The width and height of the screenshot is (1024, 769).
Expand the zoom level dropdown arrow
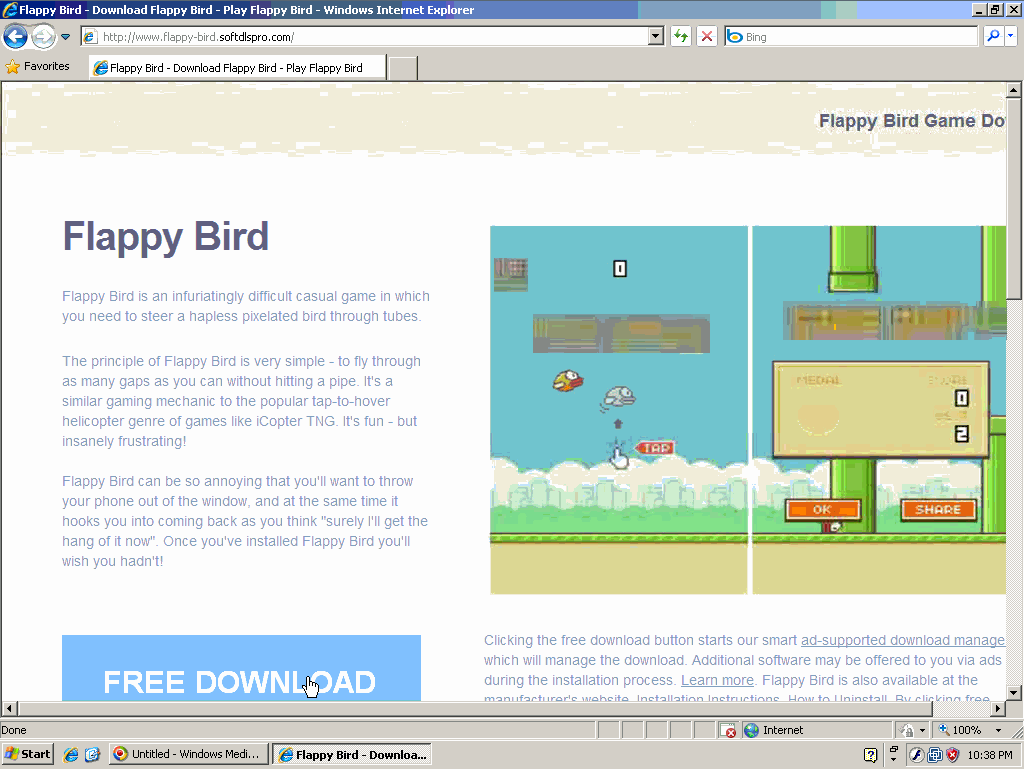coord(998,730)
